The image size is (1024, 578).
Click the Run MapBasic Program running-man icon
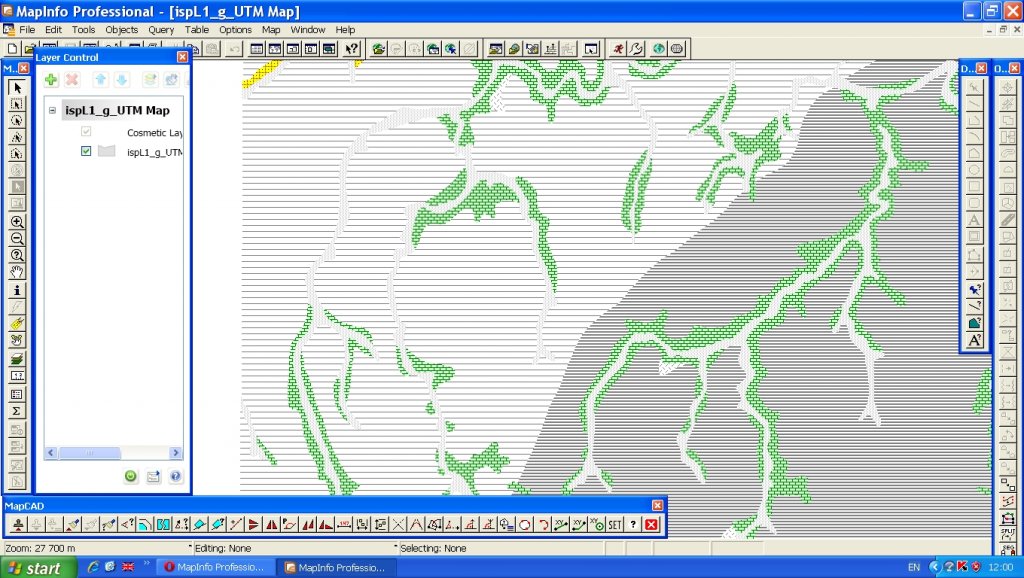[618, 49]
